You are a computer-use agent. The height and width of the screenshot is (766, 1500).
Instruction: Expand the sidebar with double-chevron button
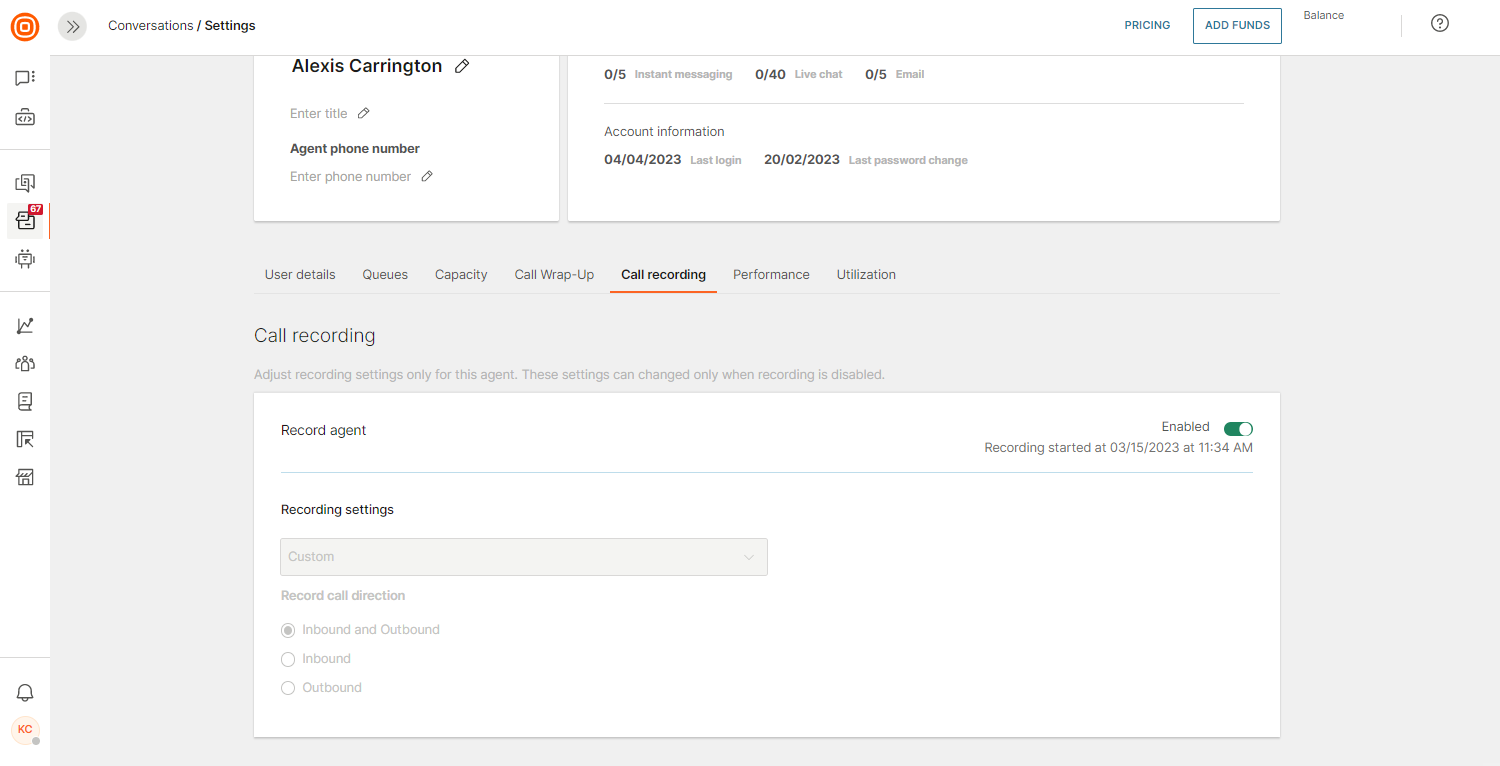72,27
